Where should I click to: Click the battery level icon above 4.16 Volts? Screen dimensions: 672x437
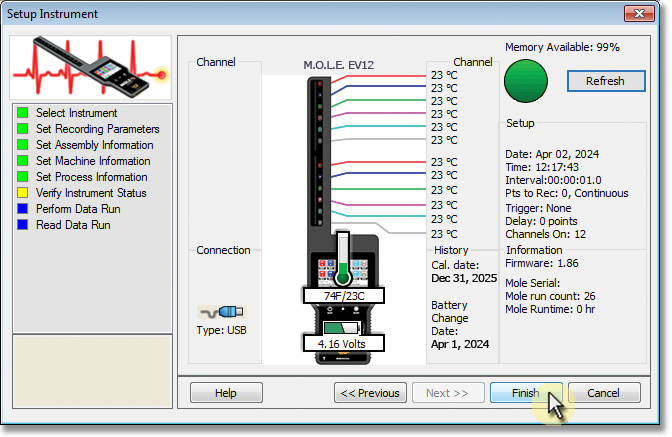(342, 328)
